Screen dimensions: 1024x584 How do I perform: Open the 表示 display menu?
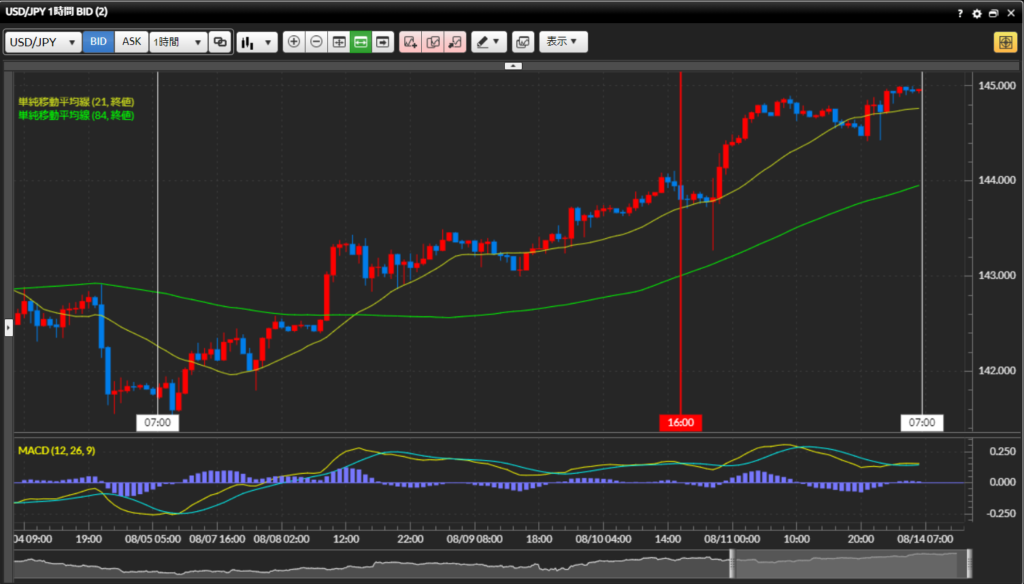pyautogui.click(x=563, y=42)
